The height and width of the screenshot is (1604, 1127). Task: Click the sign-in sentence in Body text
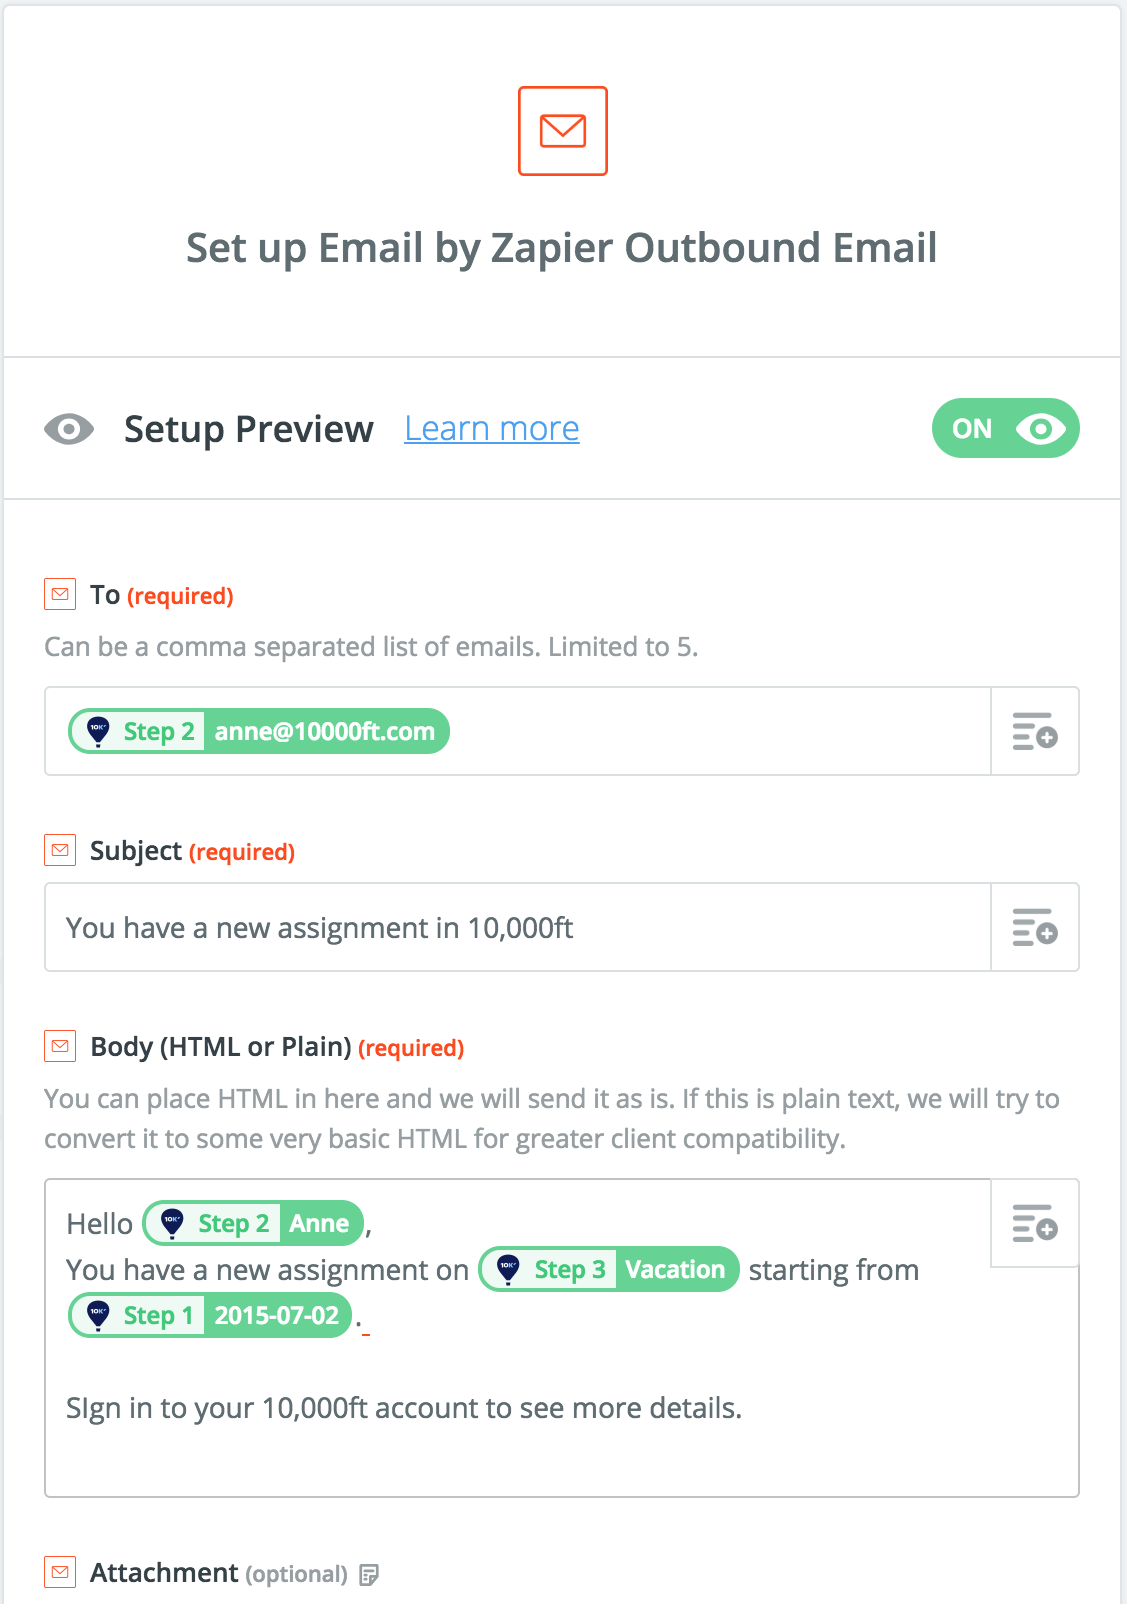[x=404, y=1408]
